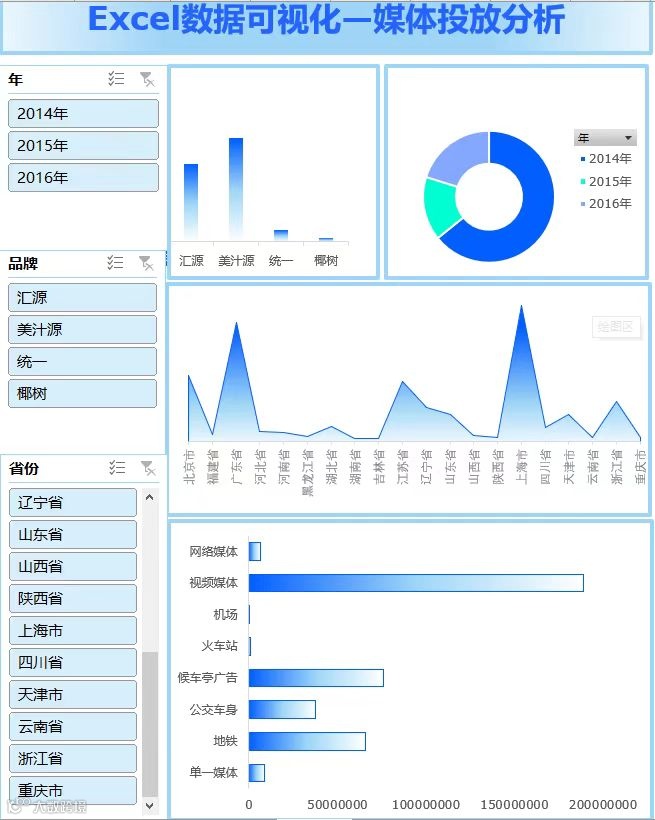Filter by brand 统一
This screenshot has width=655, height=820.
(x=82, y=361)
